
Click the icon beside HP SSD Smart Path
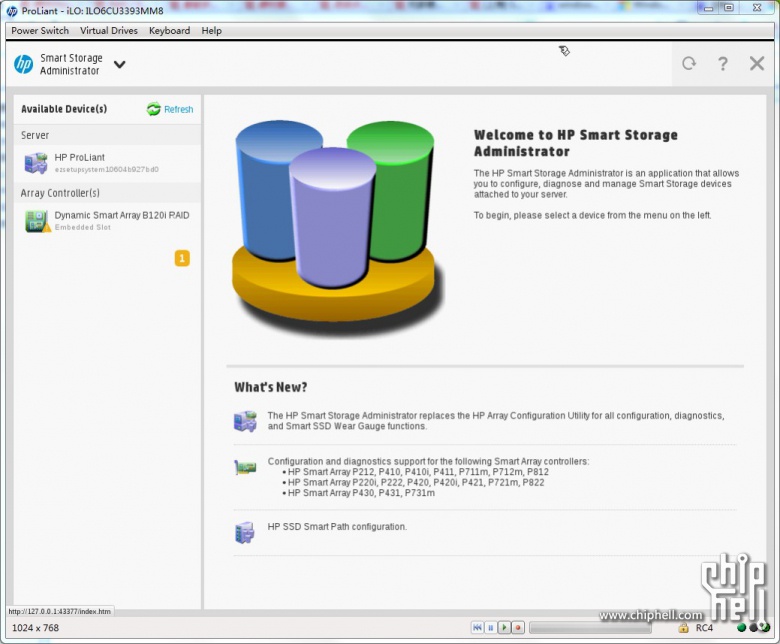coord(244,532)
